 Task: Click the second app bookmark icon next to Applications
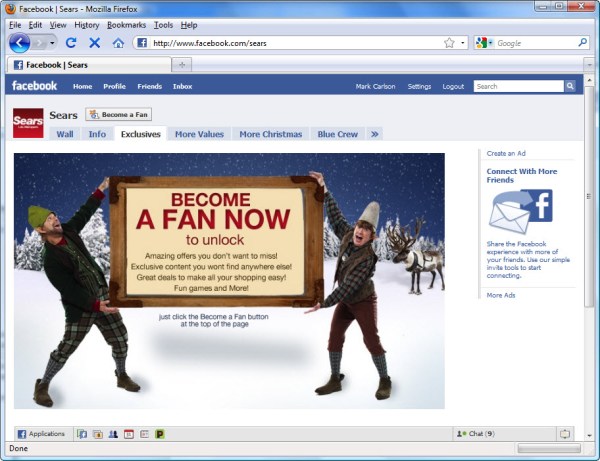click(x=98, y=434)
